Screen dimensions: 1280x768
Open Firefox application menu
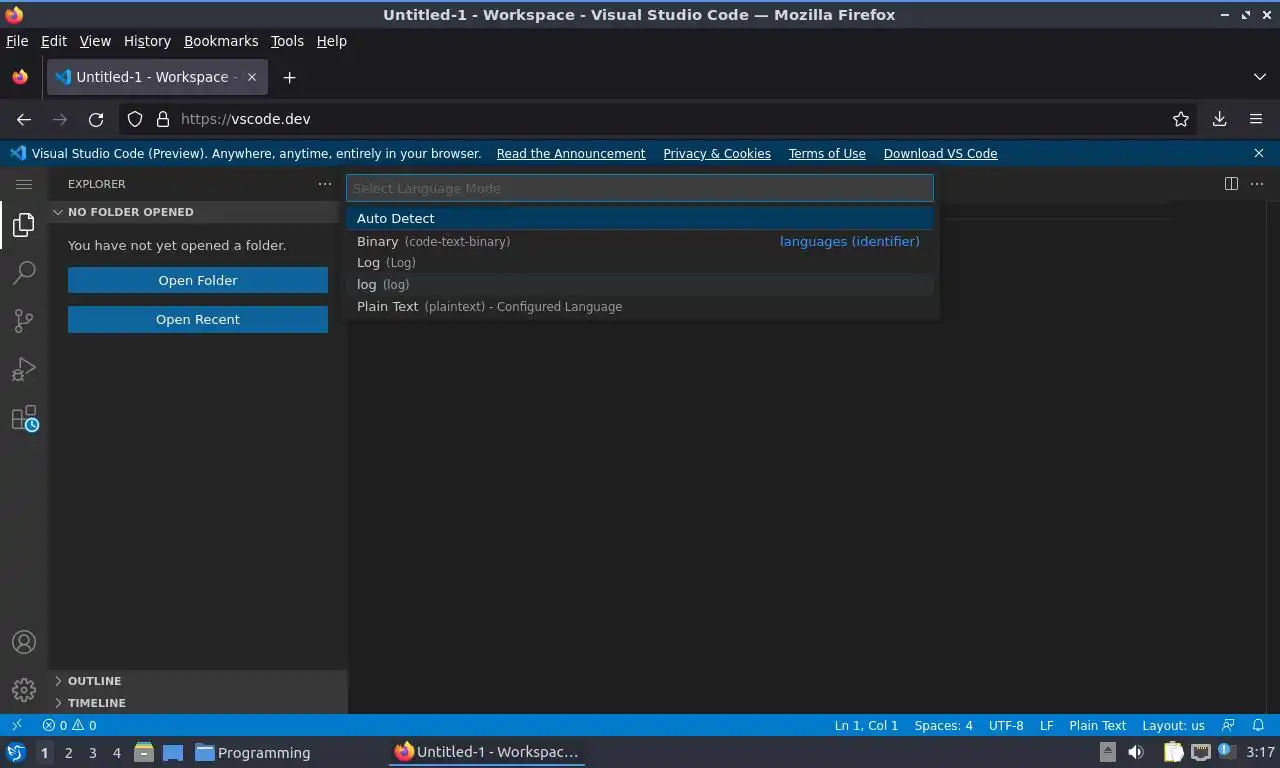[1256, 119]
